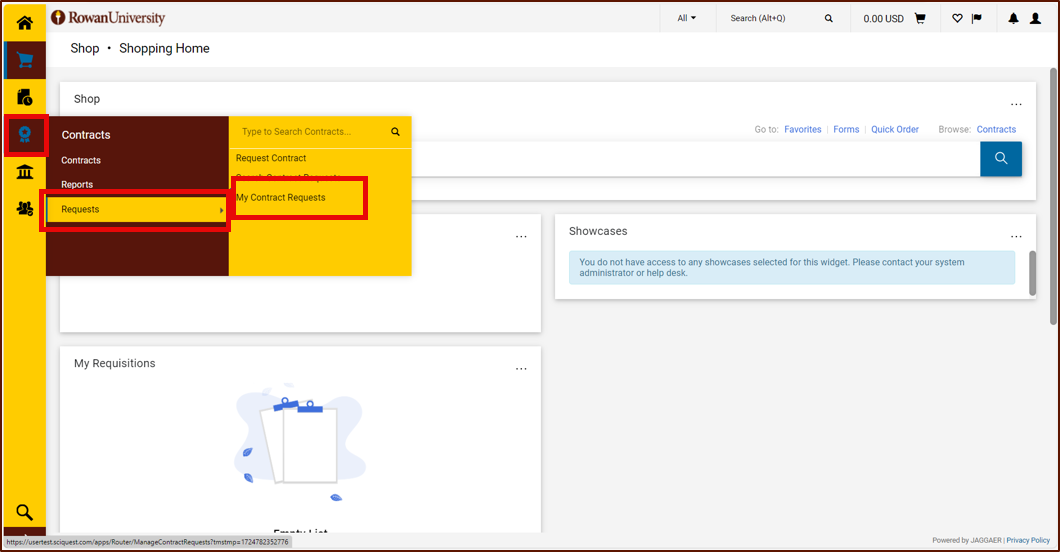Click the Showcases heading
Image resolution: width=1060 pixels, height=552 pixels.
[x=598, y=231]
